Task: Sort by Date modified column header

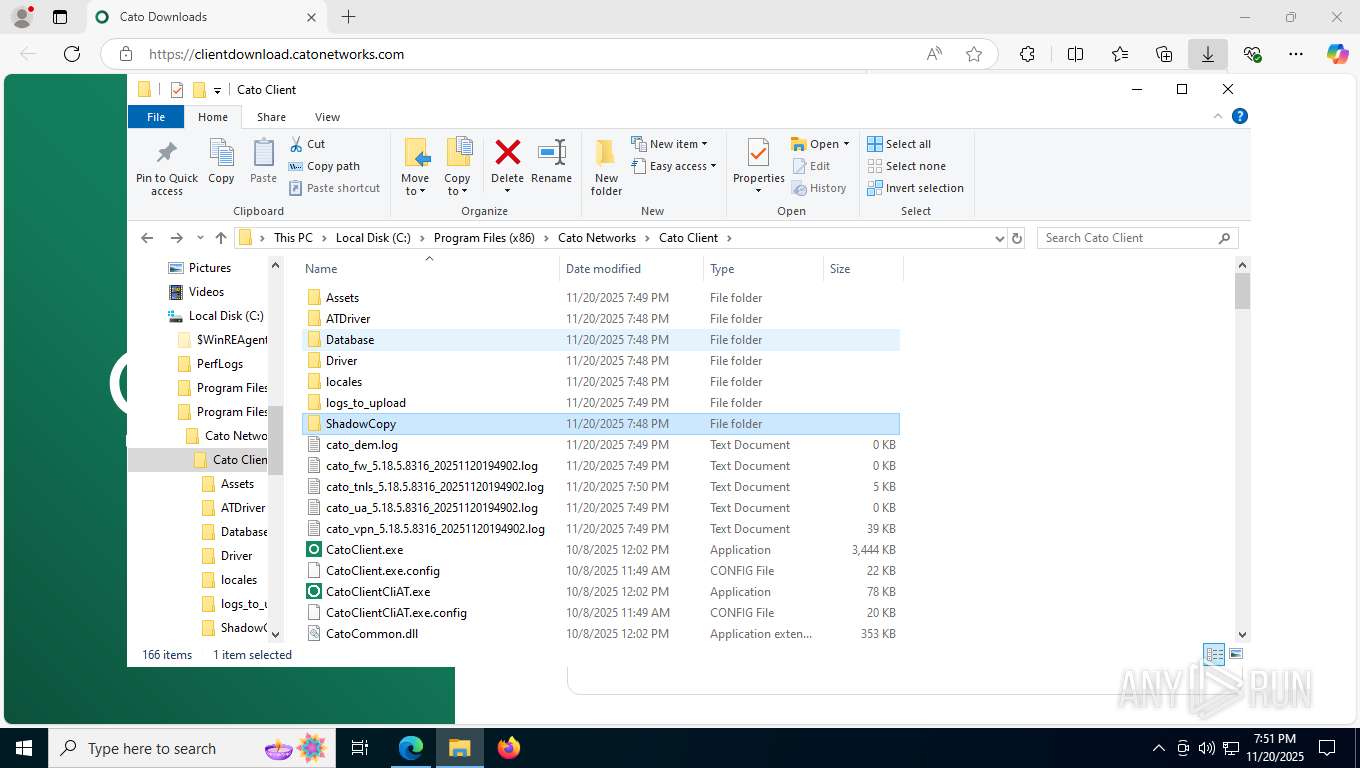Action: tap(632, 269)
